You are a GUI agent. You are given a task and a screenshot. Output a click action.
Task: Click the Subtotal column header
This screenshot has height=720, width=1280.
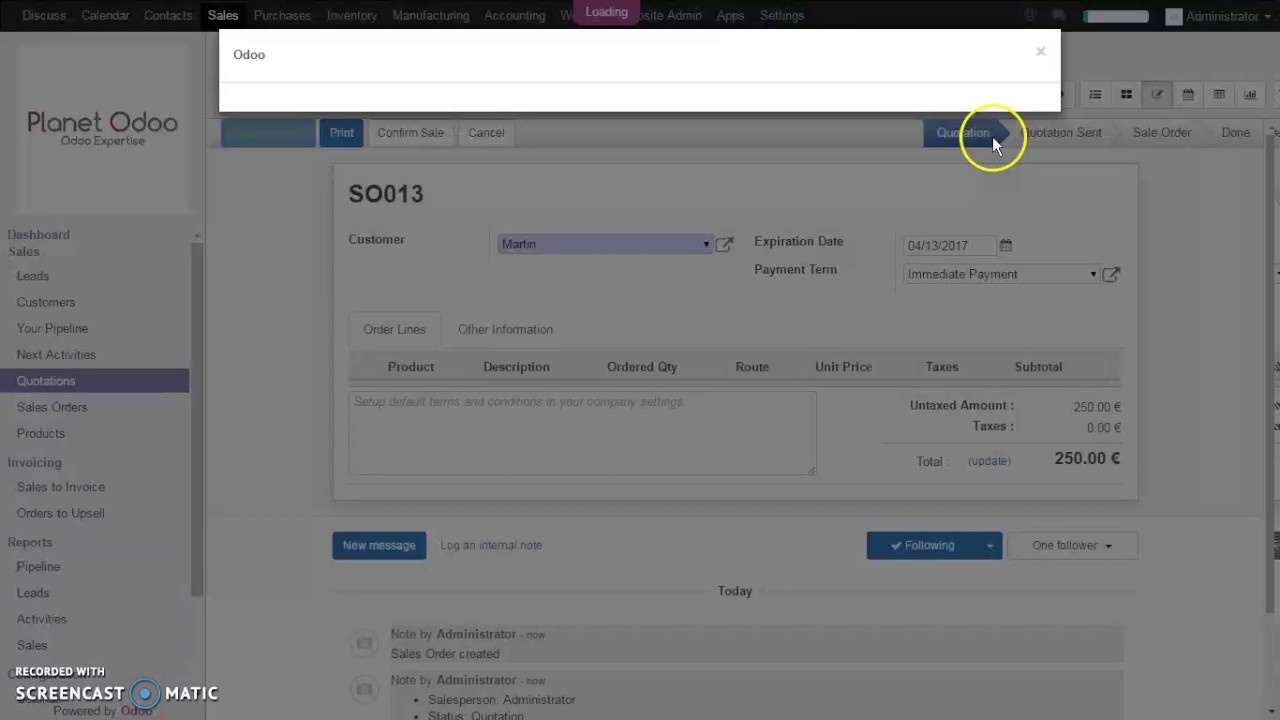pyautogui.click(x=1038, y=367)
